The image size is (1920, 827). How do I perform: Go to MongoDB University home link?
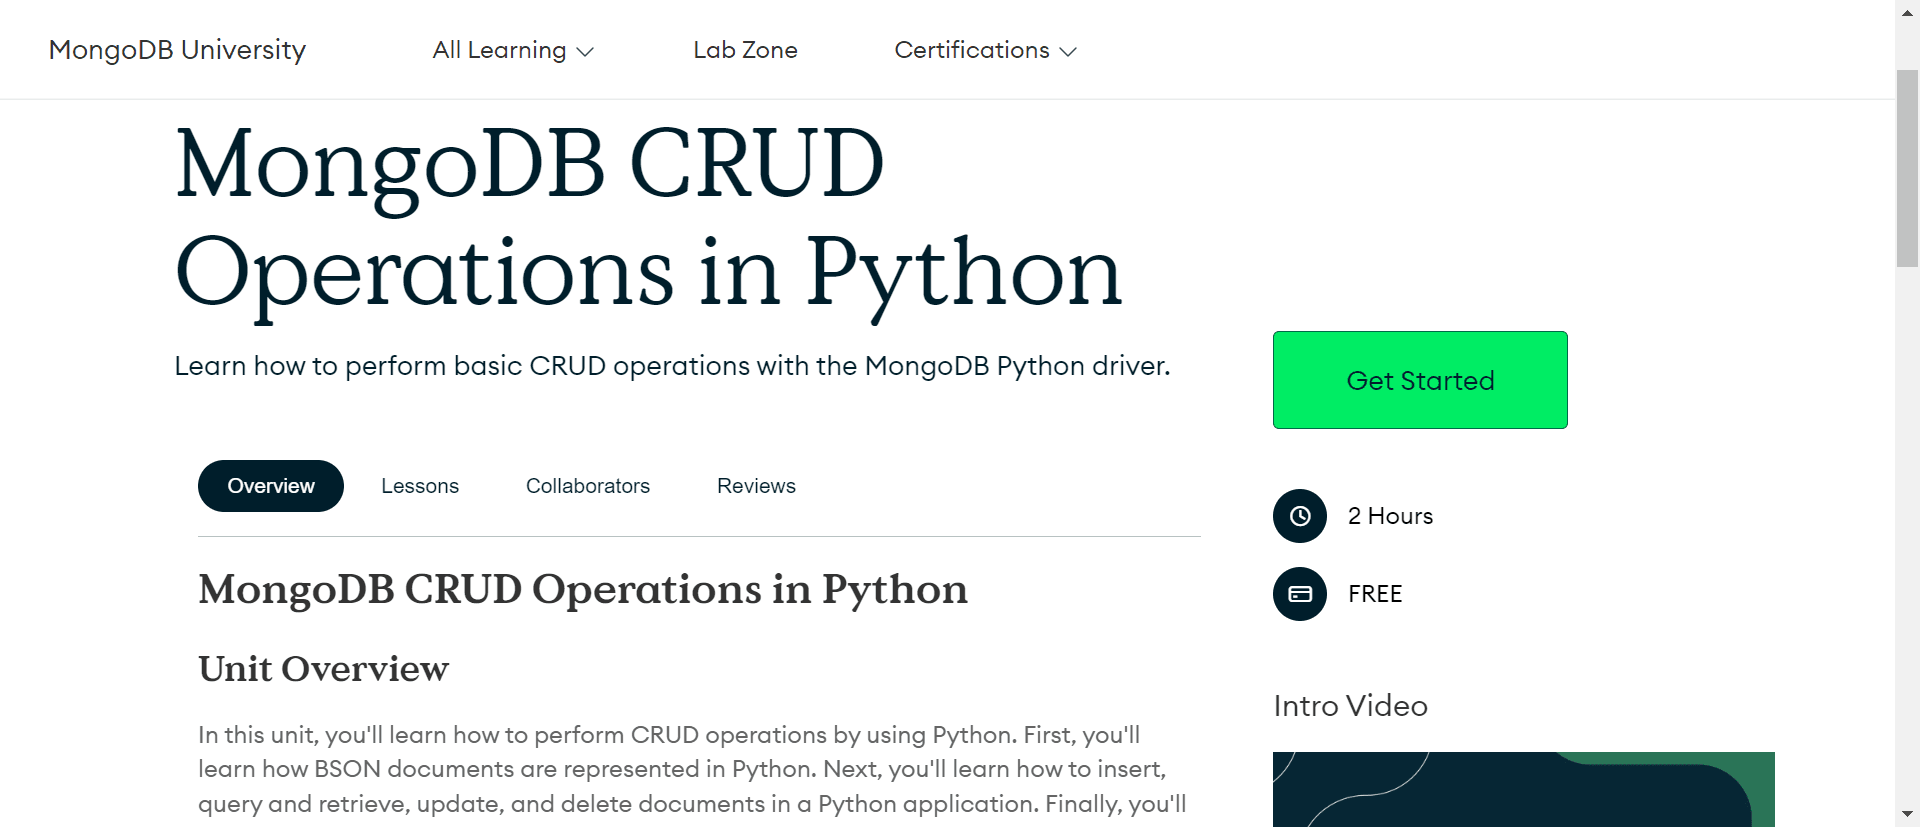point(177,50)
